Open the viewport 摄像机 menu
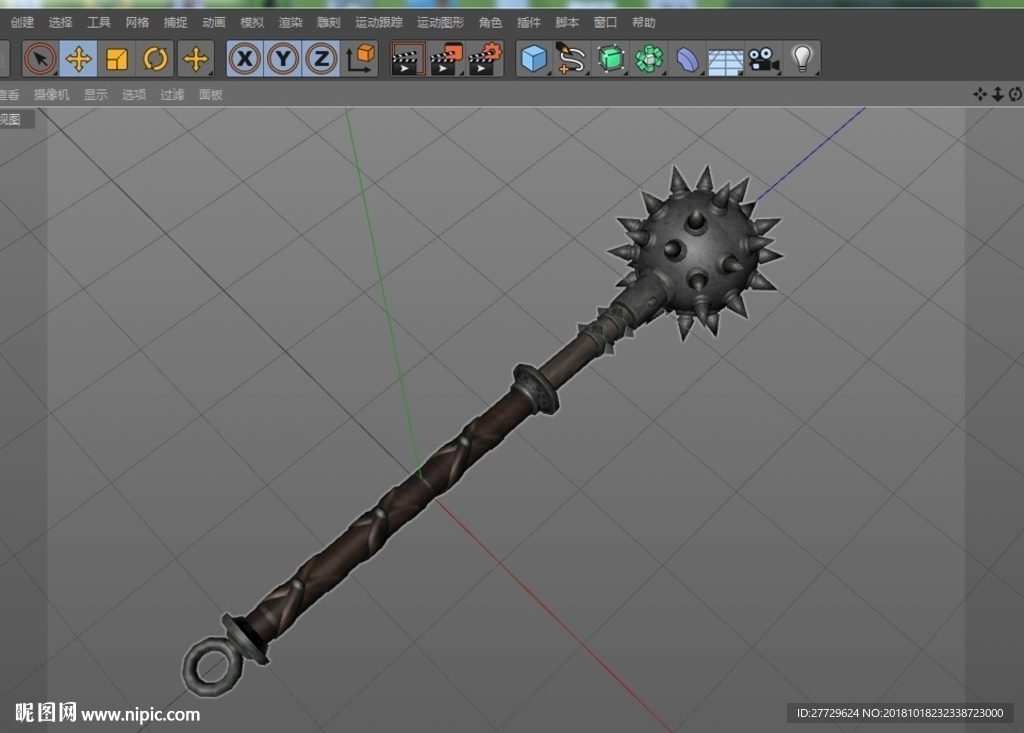This screenshot has height=733, width=1024. click(x=51, y=95)
